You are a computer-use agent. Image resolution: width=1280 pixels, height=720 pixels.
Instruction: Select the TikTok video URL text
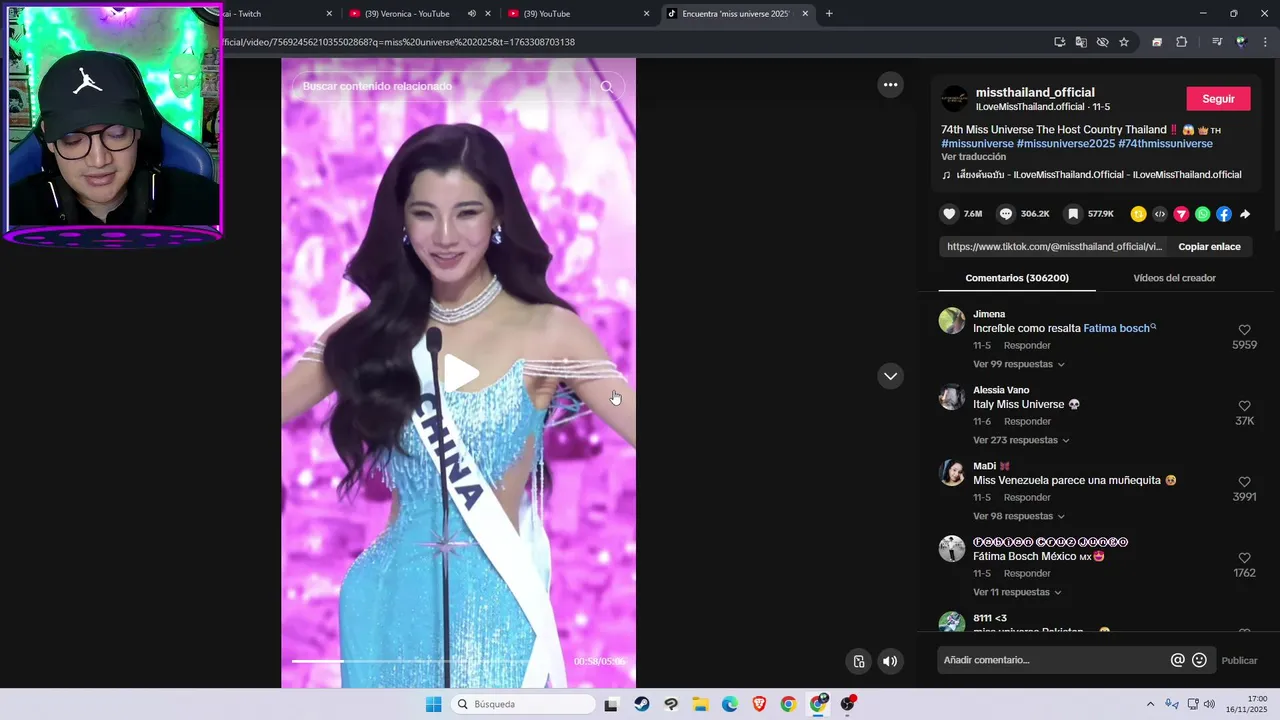1054,247
